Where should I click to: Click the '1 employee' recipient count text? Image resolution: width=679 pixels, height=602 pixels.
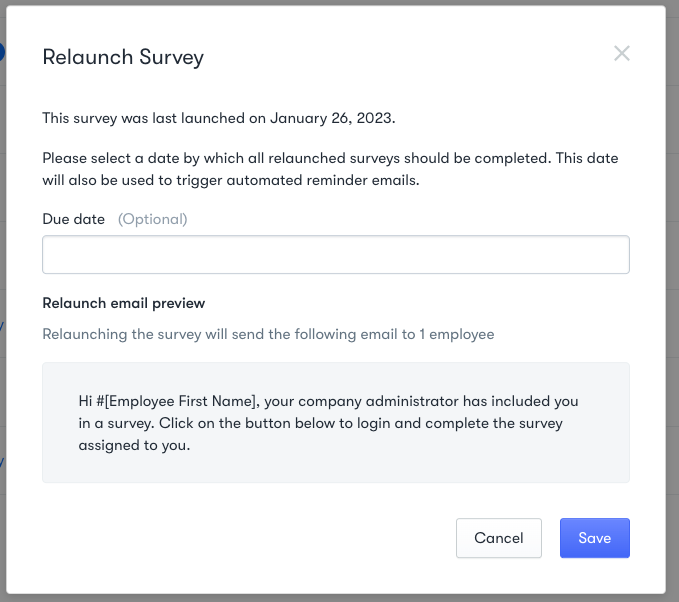click(456, 334)
